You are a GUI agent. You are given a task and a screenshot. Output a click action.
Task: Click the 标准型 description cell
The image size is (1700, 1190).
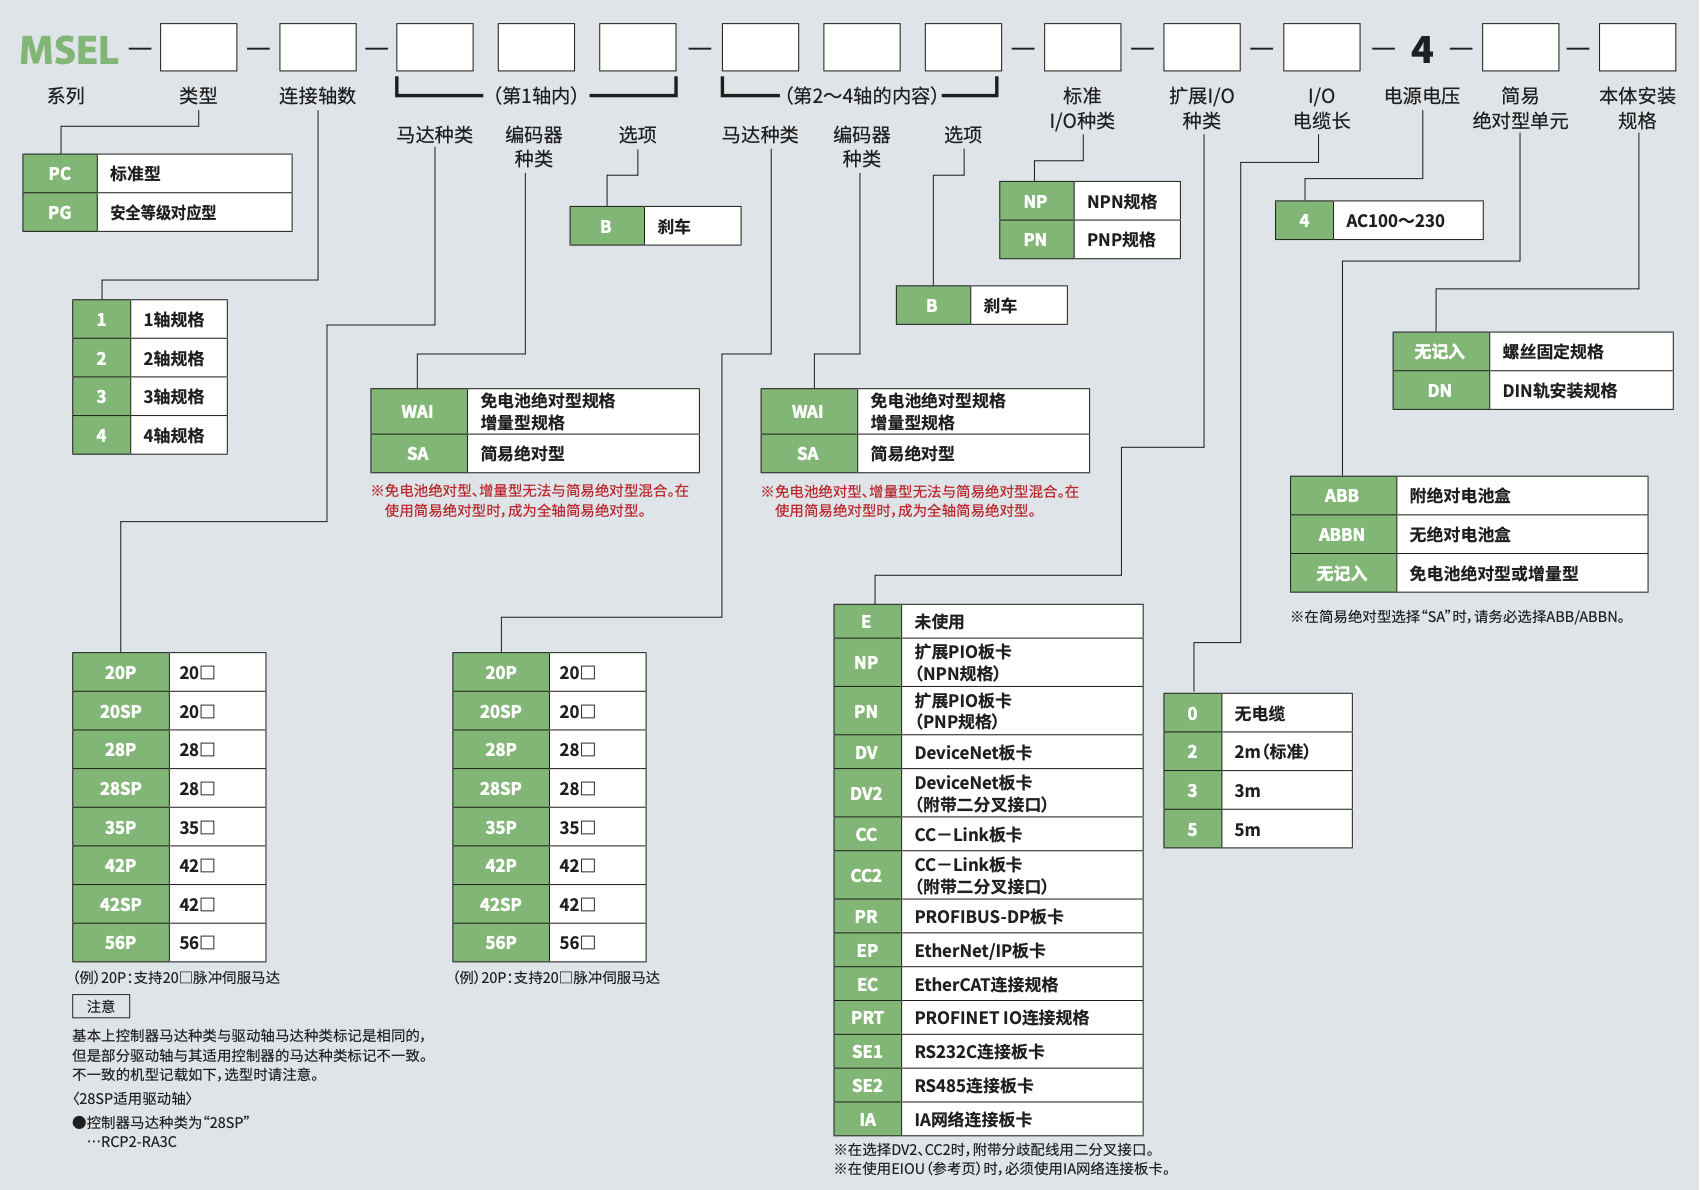click(194, 173)
